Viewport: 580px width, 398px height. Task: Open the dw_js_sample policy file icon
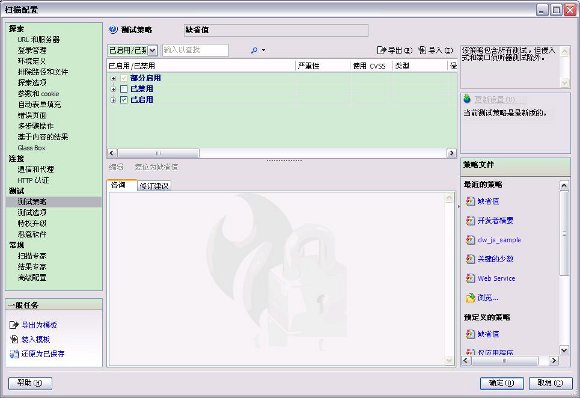(470, 240)
